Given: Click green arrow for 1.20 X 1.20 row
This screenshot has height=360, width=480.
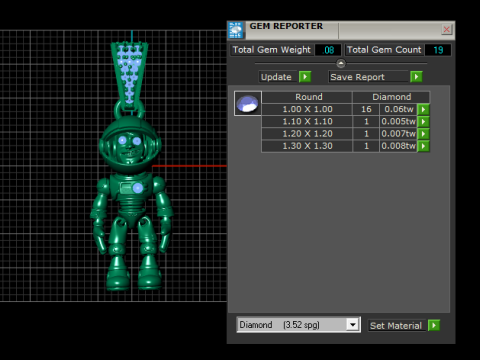Looking at the screenshot, I should [x=423, y=134].
